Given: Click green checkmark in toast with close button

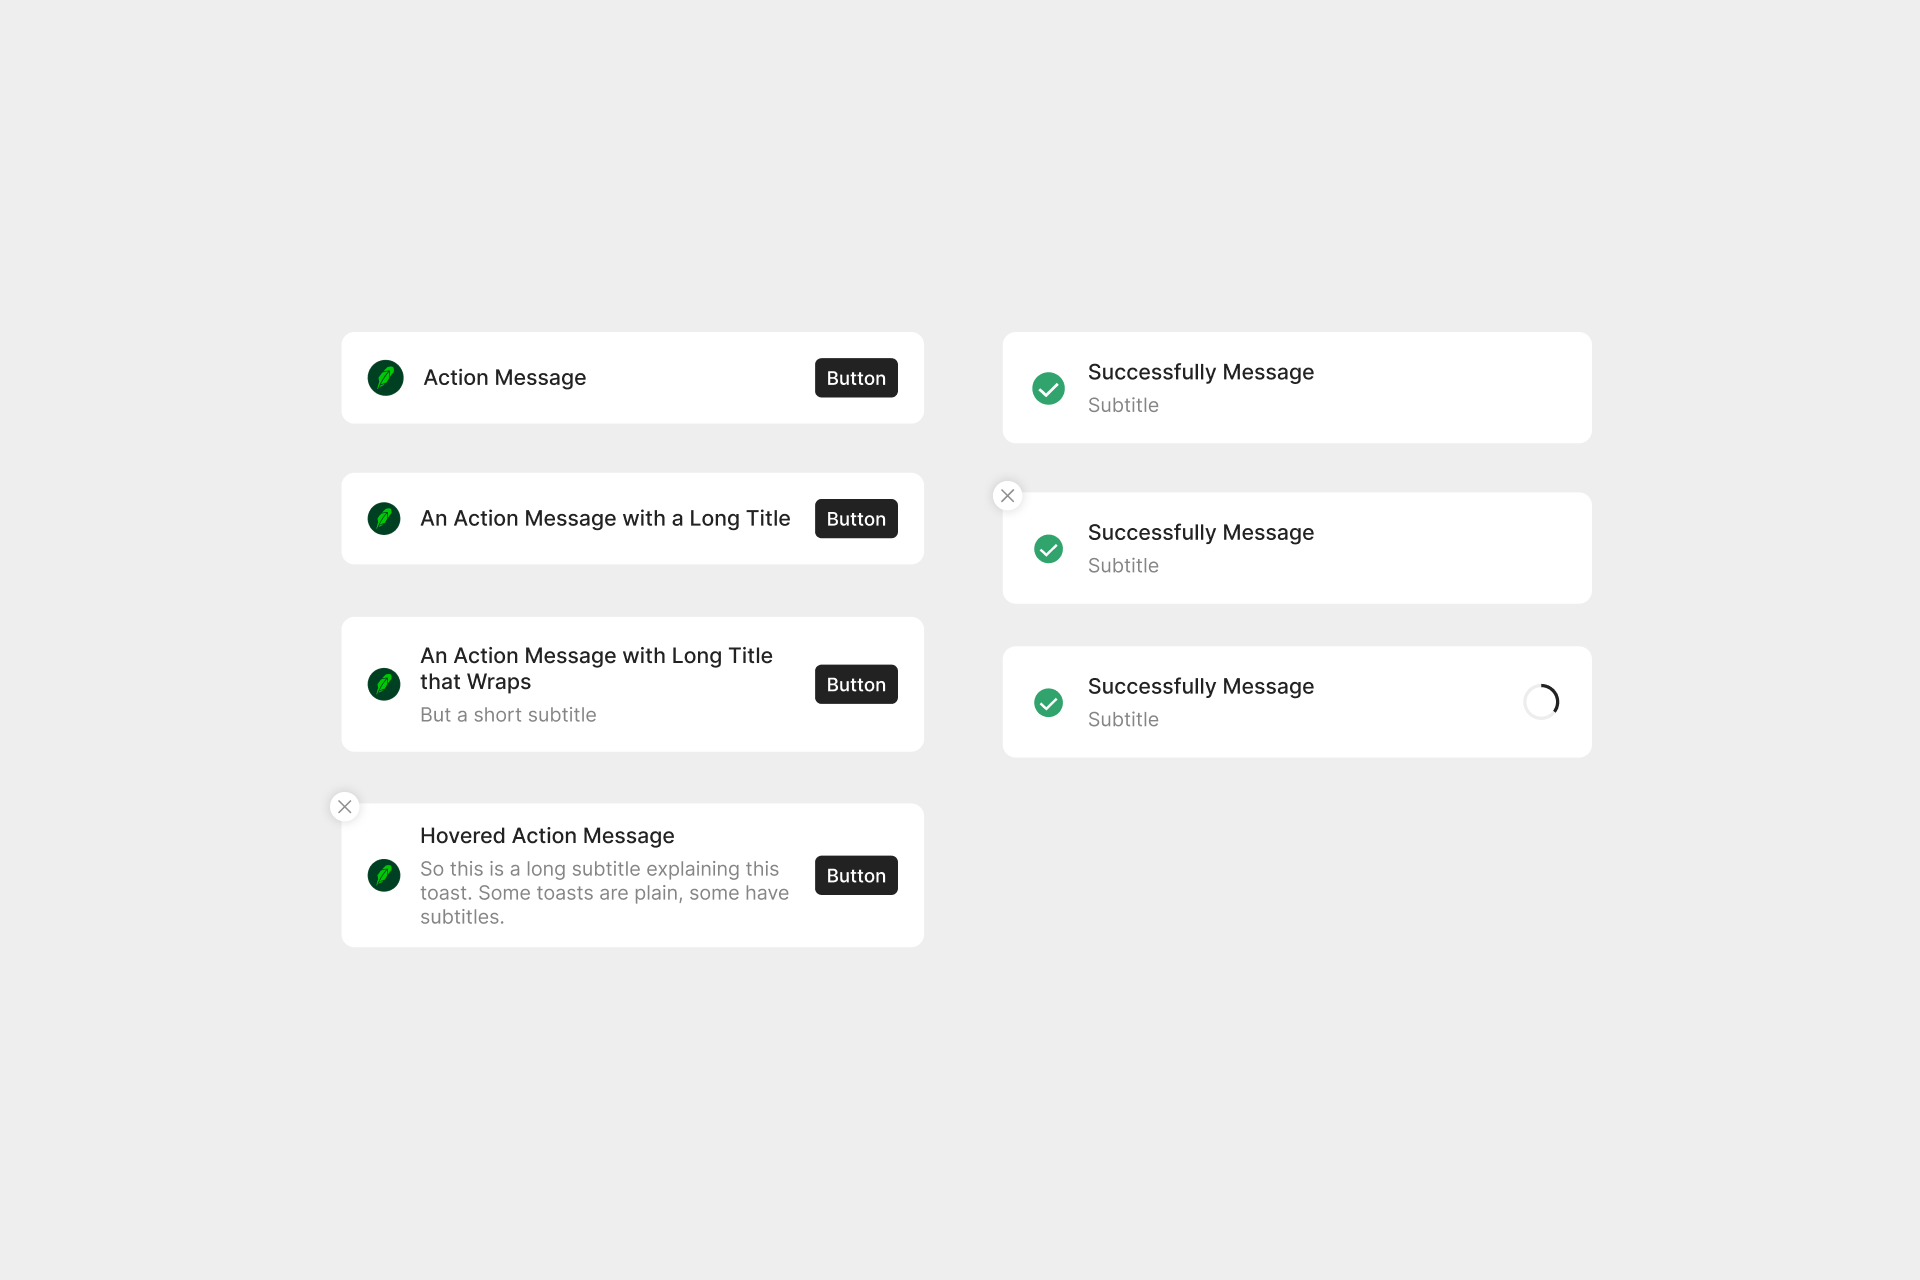Looking at the screenshot, I should point(1048,548).
